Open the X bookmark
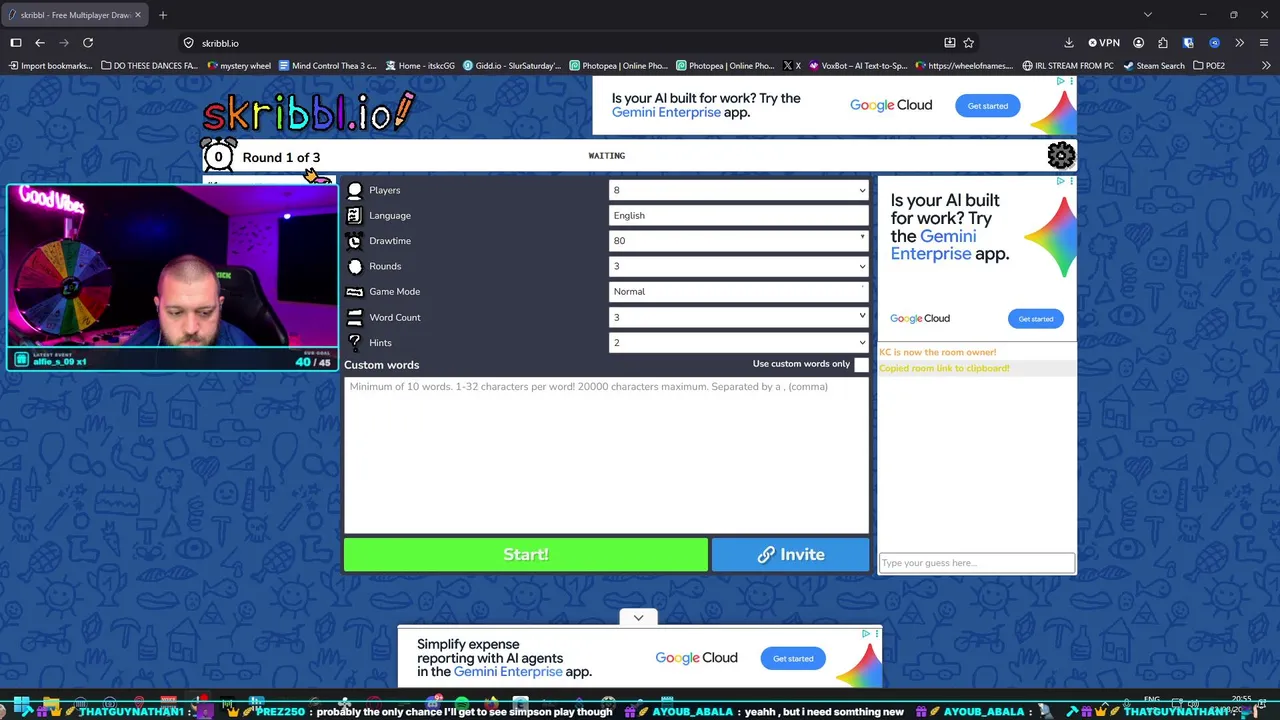The height and width of the screenshot is (720, 1280). point(793,66)
